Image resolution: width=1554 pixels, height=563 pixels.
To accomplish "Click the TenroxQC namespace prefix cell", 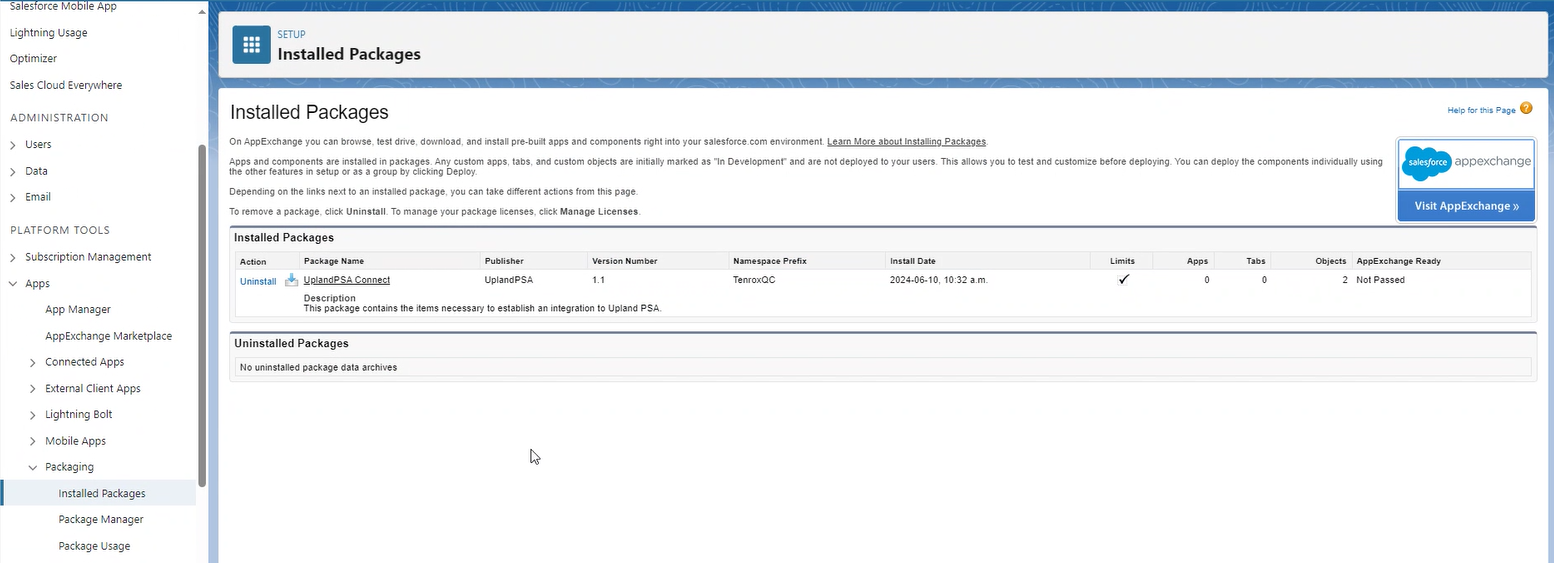I will click(x=754, y=280).
